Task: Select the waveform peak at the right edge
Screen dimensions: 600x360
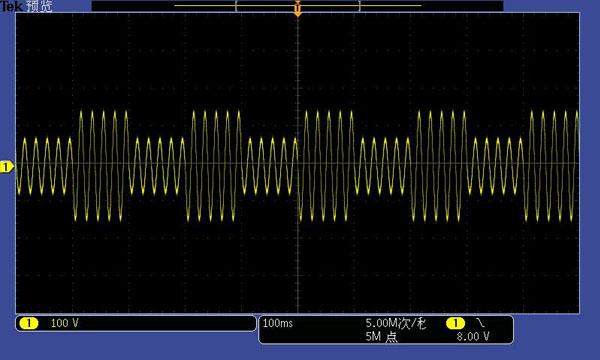Action: coord(577,114)
